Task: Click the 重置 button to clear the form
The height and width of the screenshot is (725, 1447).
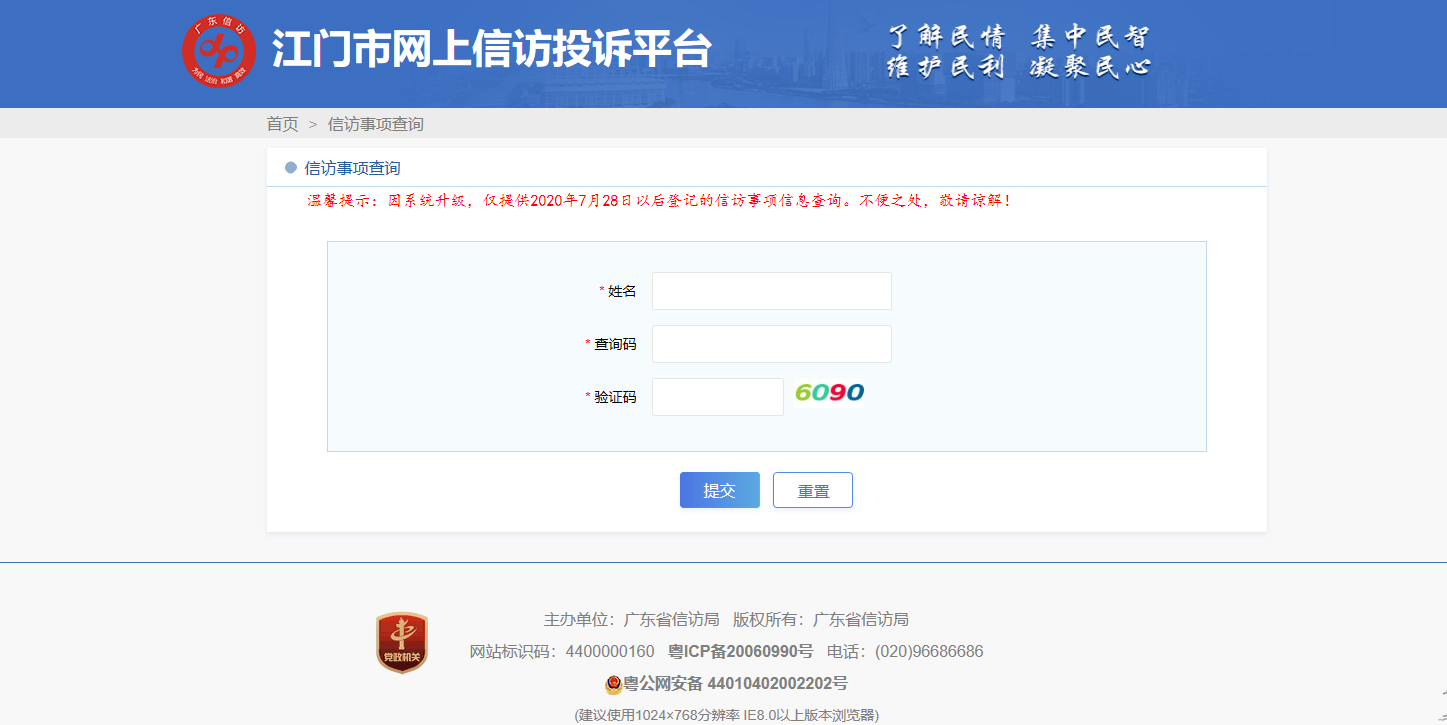Action: (x=812, y=491)
